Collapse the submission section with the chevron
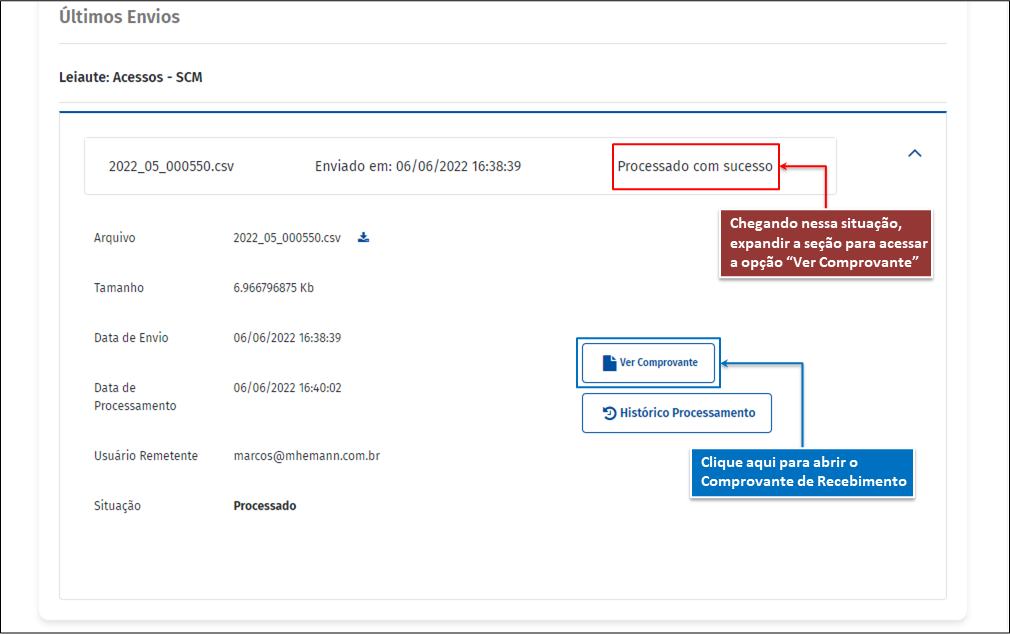 (x=914, y=154)
